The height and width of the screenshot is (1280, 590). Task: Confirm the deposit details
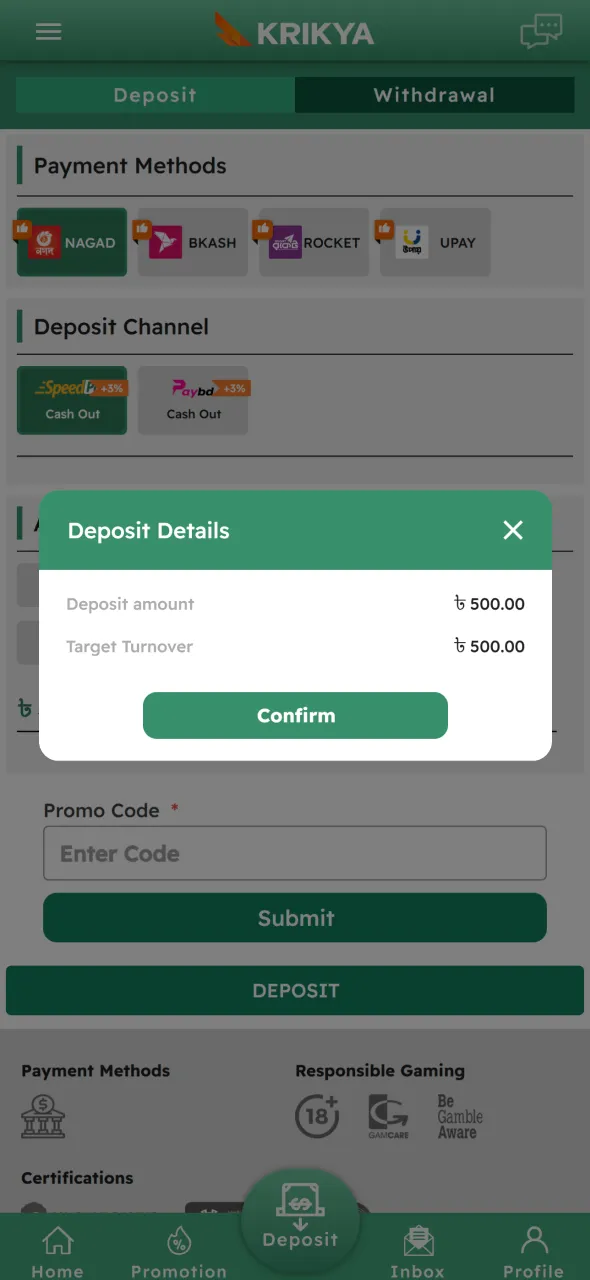tap(295, 715)
